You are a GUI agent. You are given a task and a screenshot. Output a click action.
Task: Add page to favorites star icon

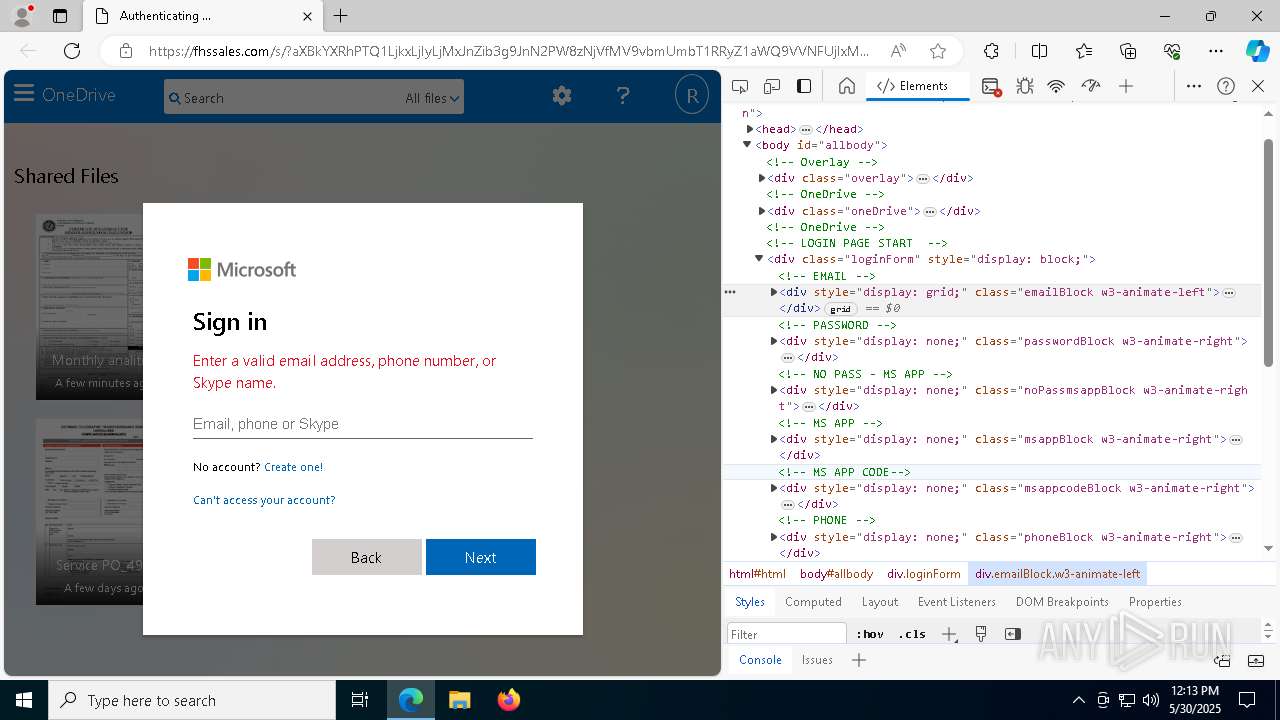tap(937, 51)
